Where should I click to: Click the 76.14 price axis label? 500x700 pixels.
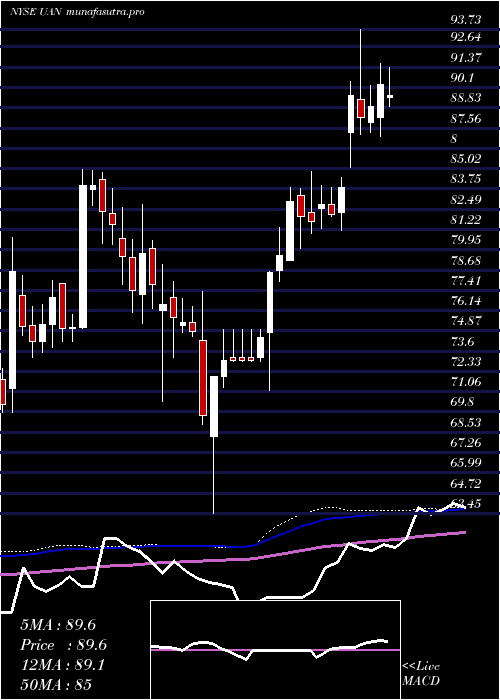(466, 301)
